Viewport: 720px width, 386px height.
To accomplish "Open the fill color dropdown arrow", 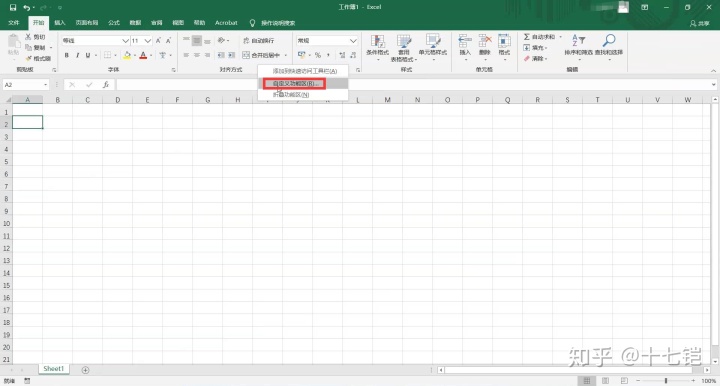I will (x=135, y=56).
